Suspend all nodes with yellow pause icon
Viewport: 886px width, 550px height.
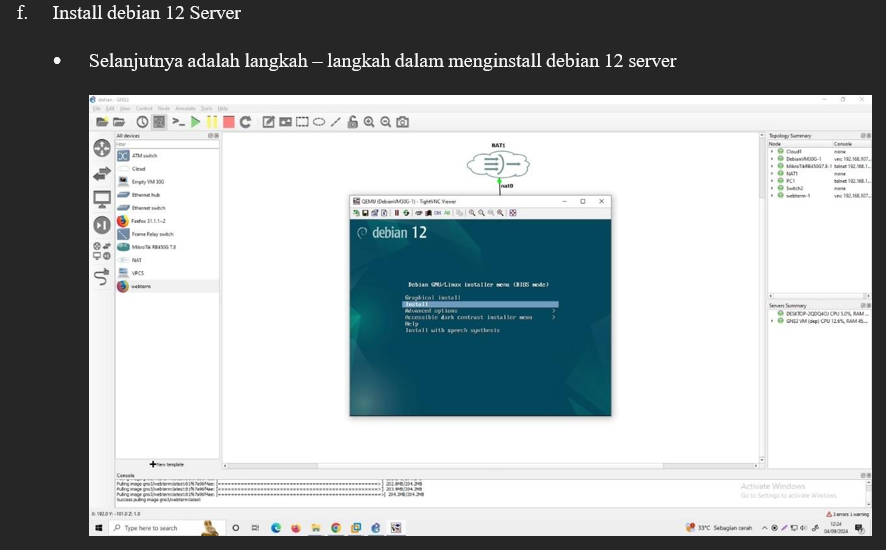[212, 122]
